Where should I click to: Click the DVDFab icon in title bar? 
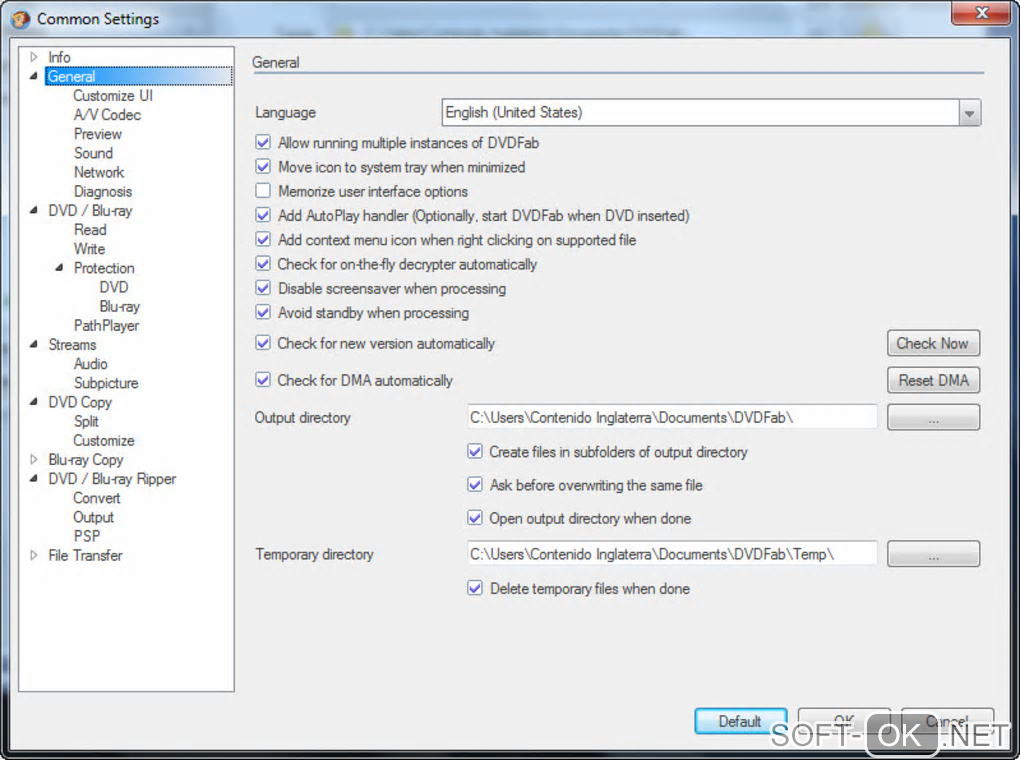pos(20,20)
